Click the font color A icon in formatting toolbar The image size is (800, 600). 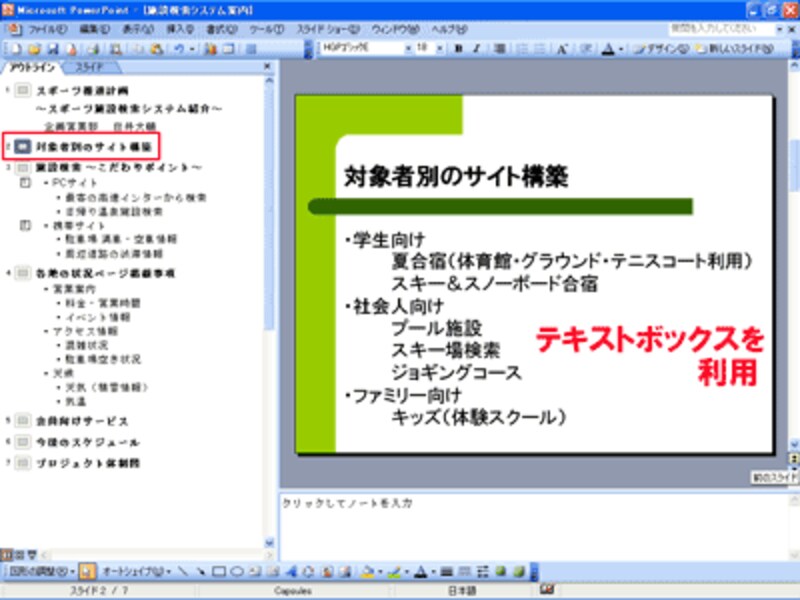(607, 49)
